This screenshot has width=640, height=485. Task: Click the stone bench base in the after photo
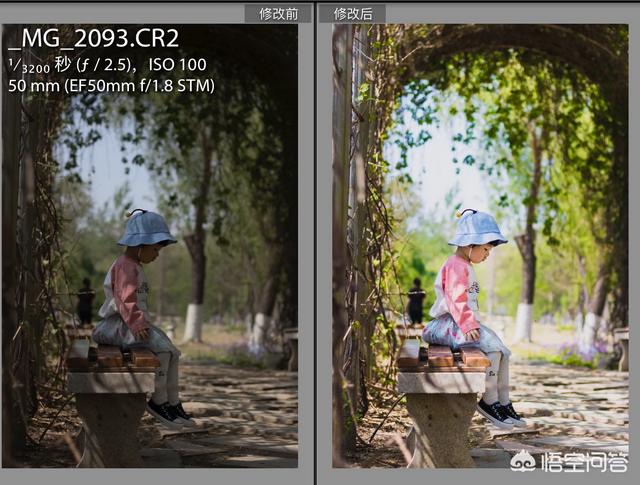[436, 418]
